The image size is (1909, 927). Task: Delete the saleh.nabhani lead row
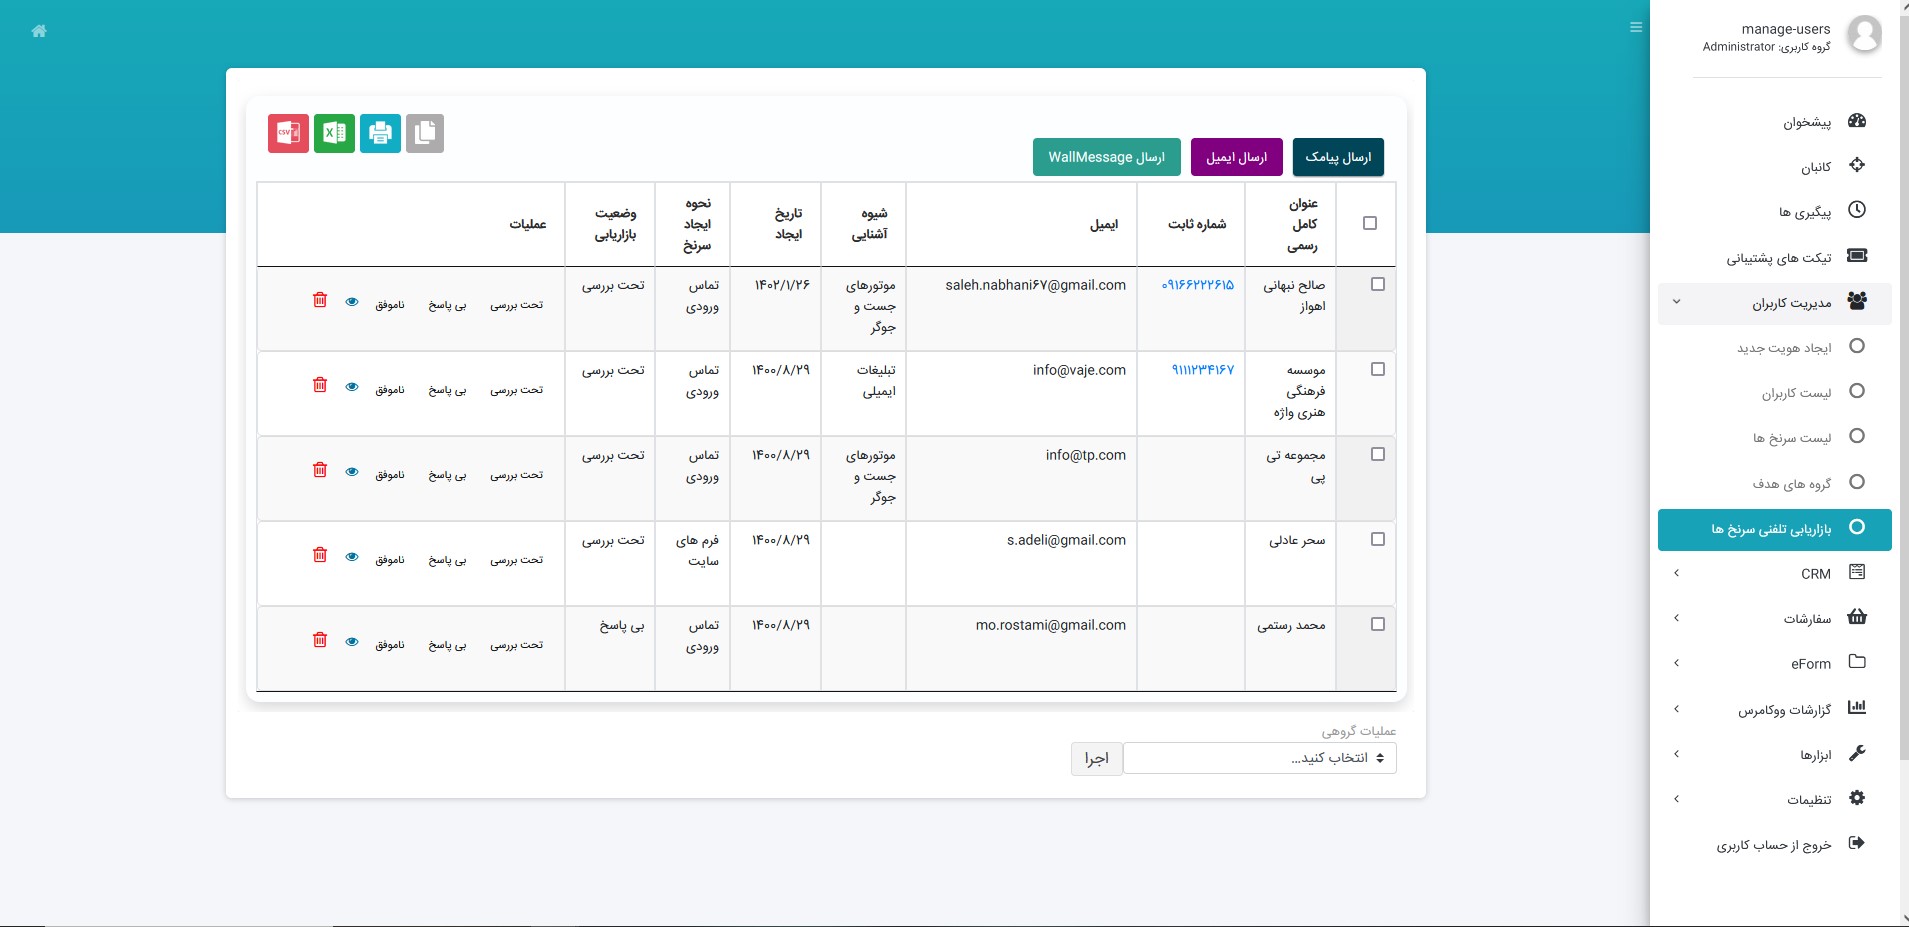pos(320,300)
